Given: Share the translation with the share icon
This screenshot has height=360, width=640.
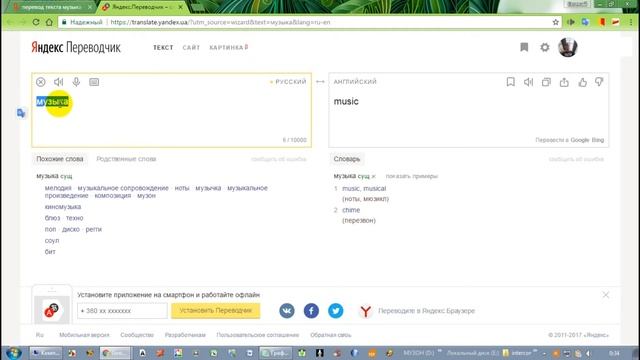Looking at the screenshot, I should 564,82.
